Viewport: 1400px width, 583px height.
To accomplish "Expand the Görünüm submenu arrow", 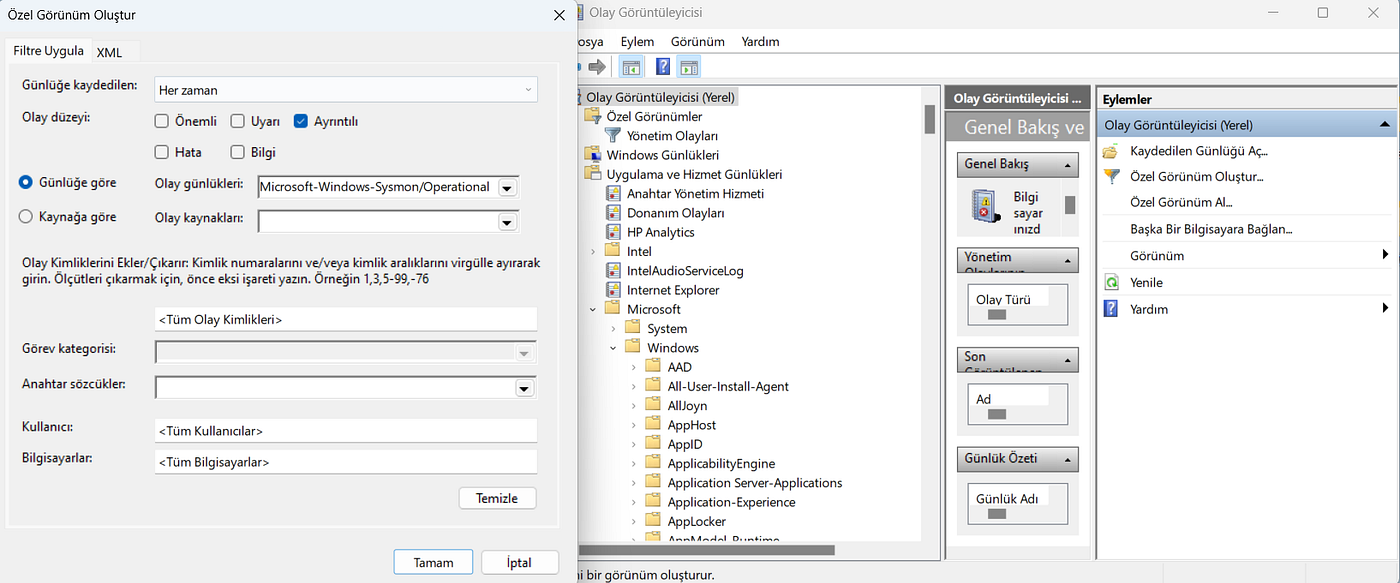I will click(x=1386, y=255).
